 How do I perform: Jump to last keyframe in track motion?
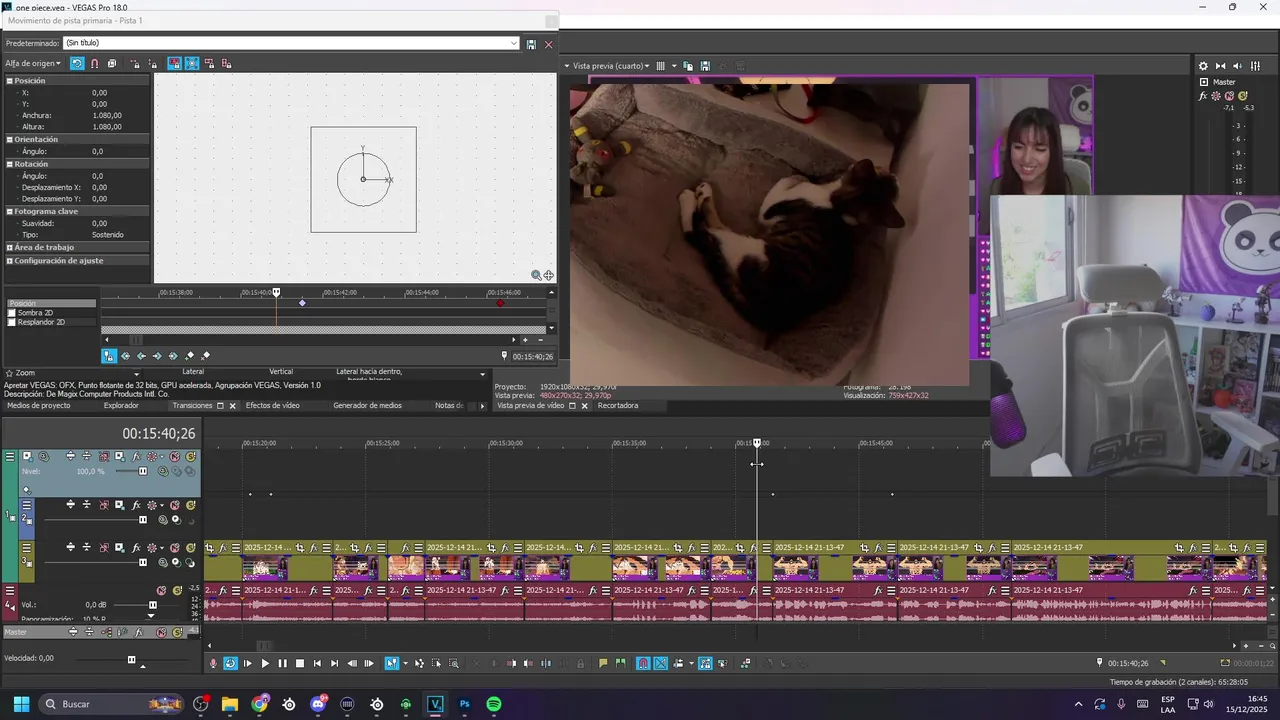[173, 356]
